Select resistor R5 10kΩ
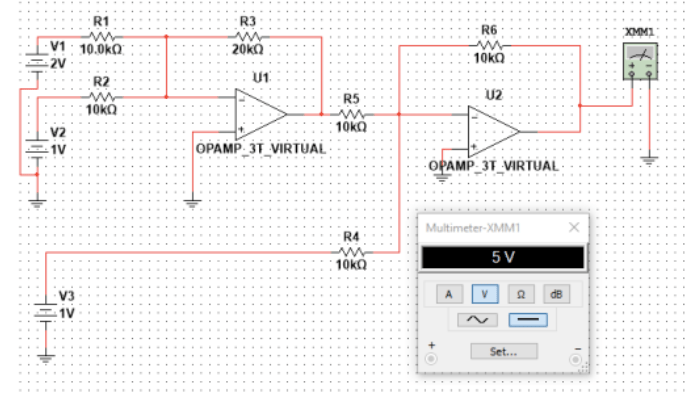 click(351, 115)
